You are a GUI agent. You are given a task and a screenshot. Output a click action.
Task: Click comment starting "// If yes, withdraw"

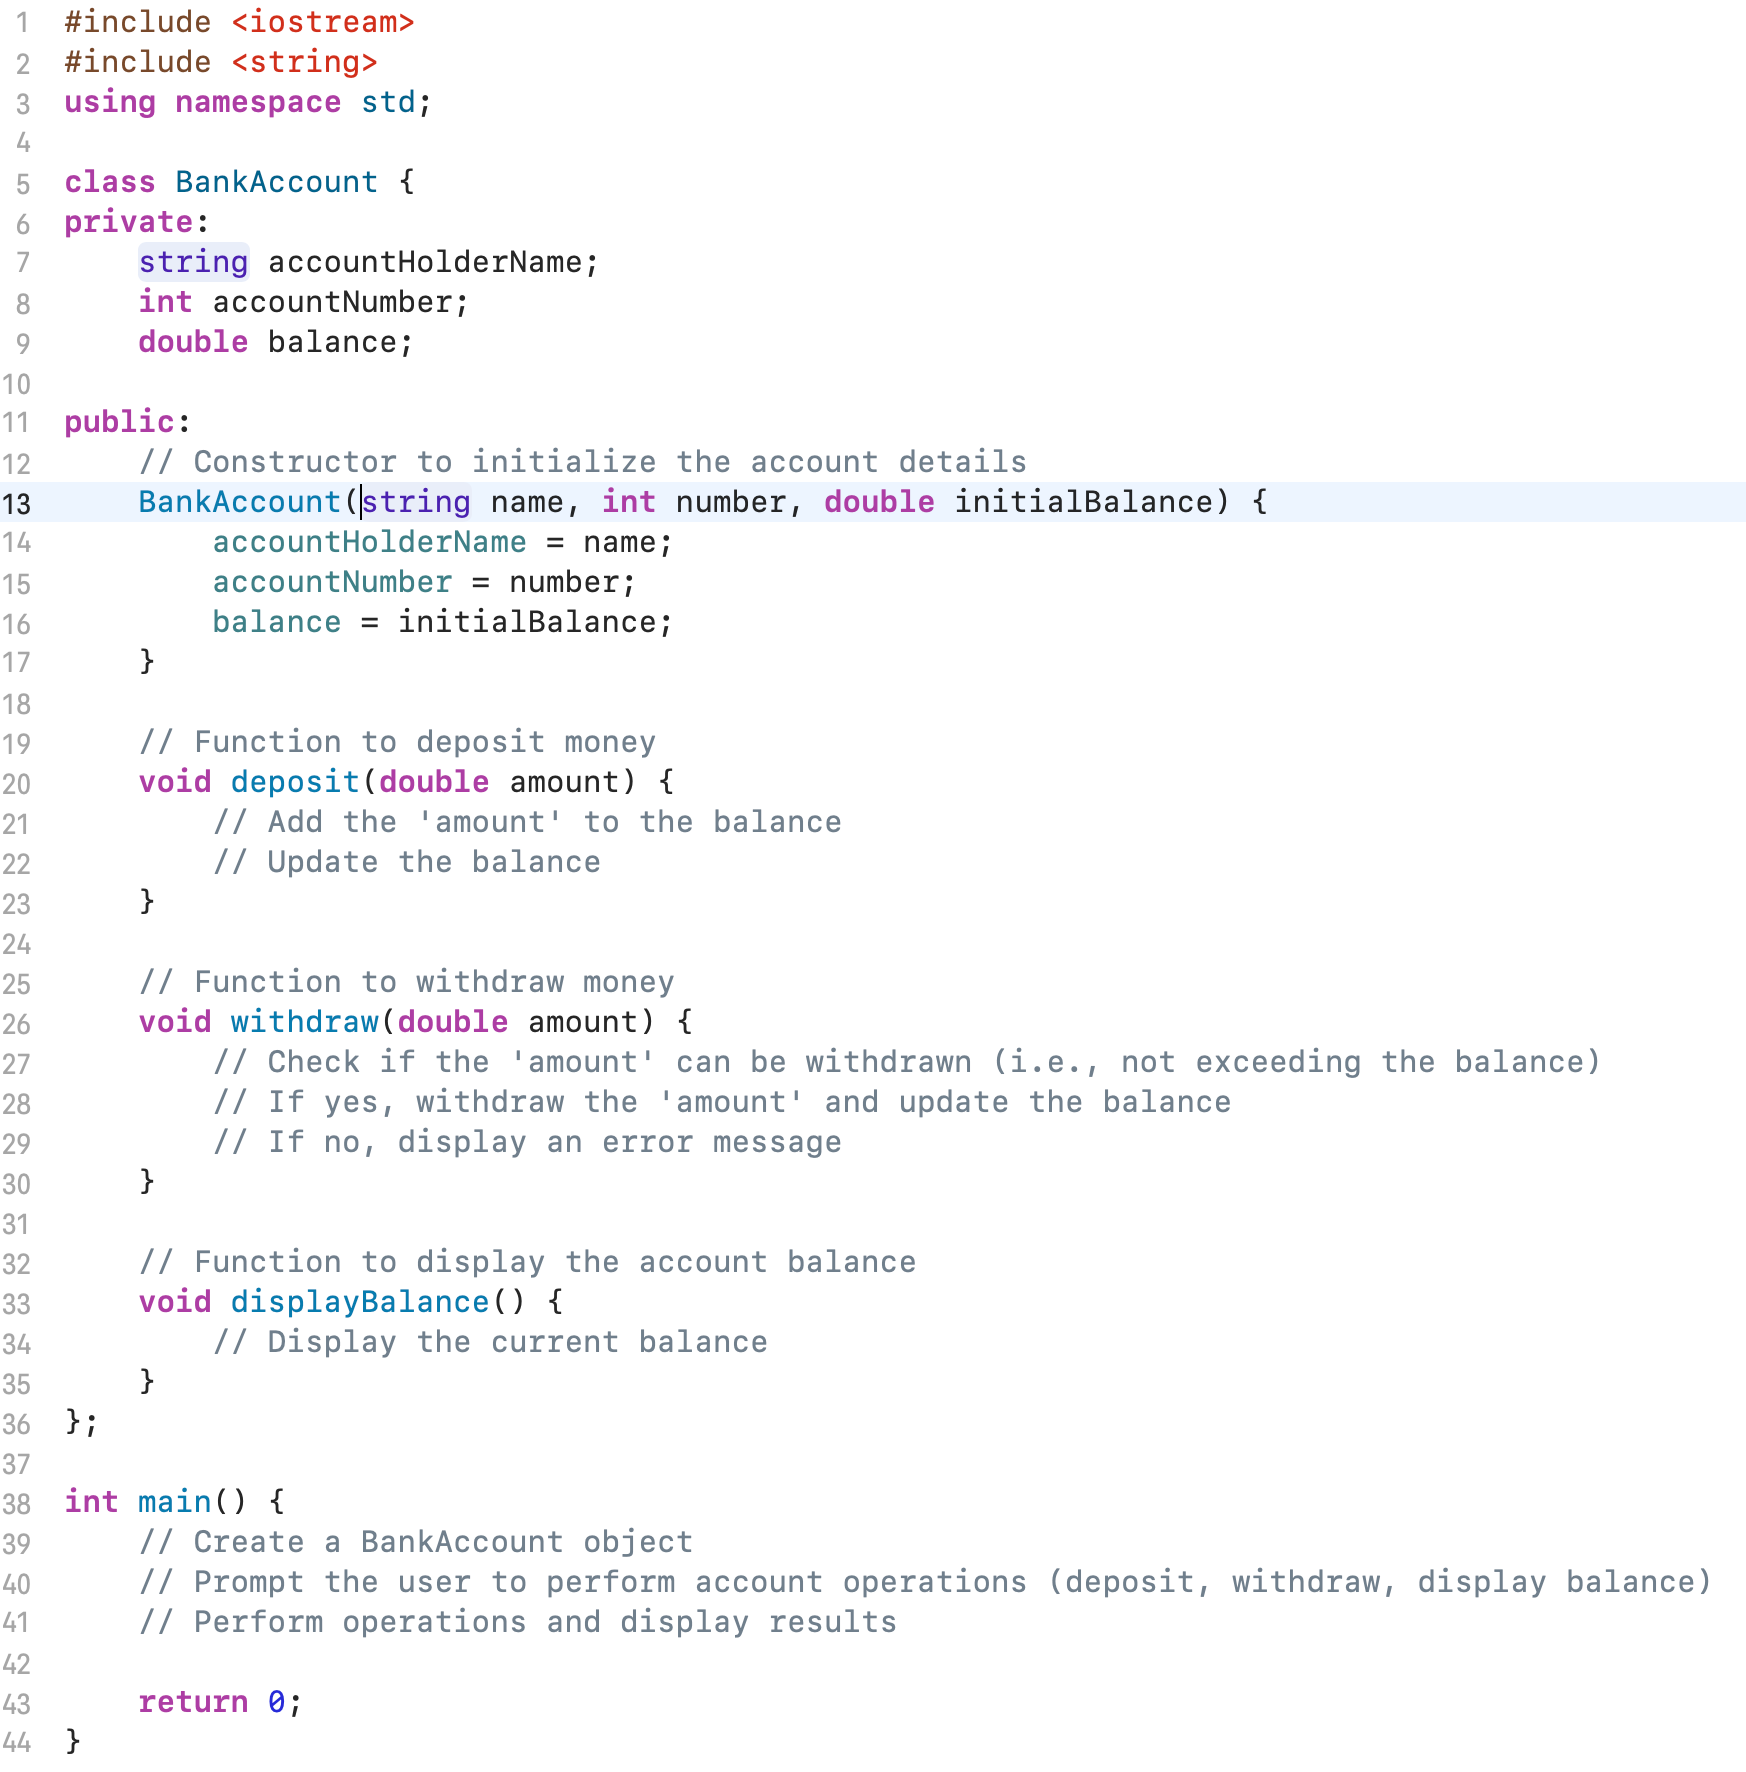coord(722,1102)
